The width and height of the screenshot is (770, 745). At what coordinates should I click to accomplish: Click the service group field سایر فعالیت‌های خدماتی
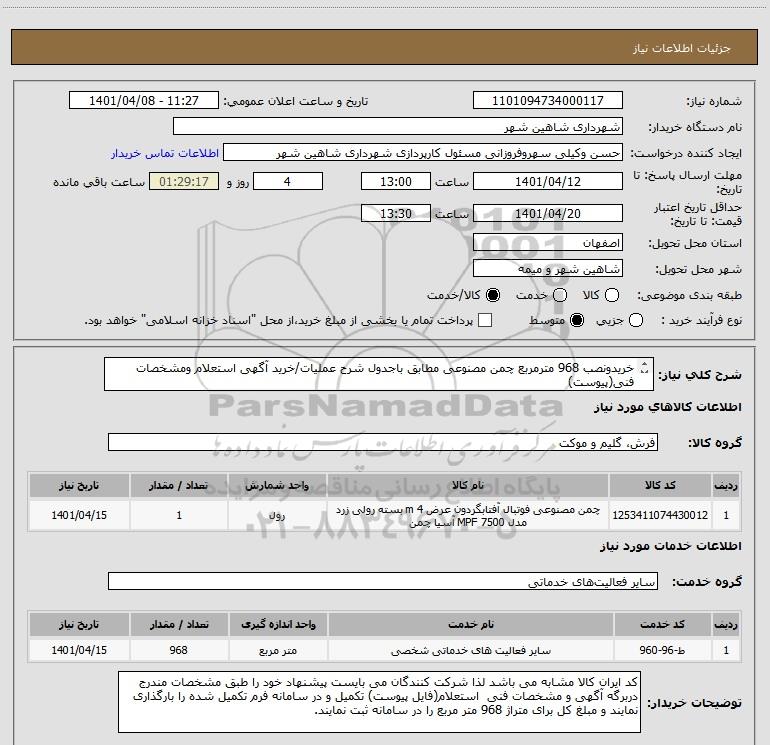[x=383, y=581]
